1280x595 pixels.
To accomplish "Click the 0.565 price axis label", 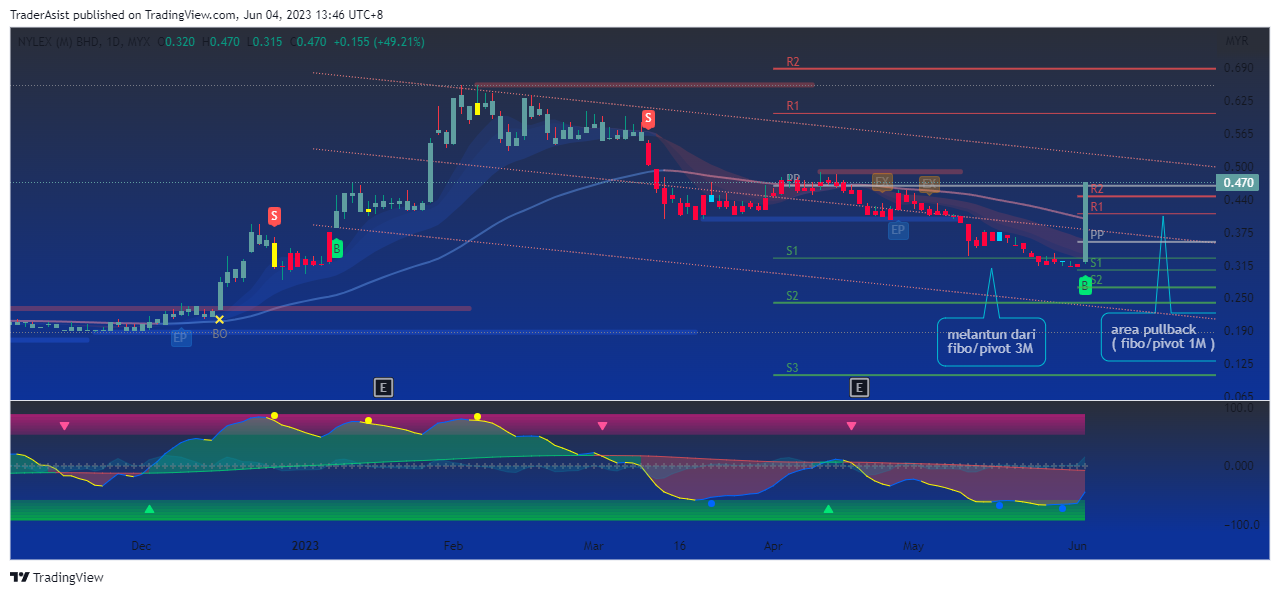I will pyautogui.click(x=1239, y=135).
